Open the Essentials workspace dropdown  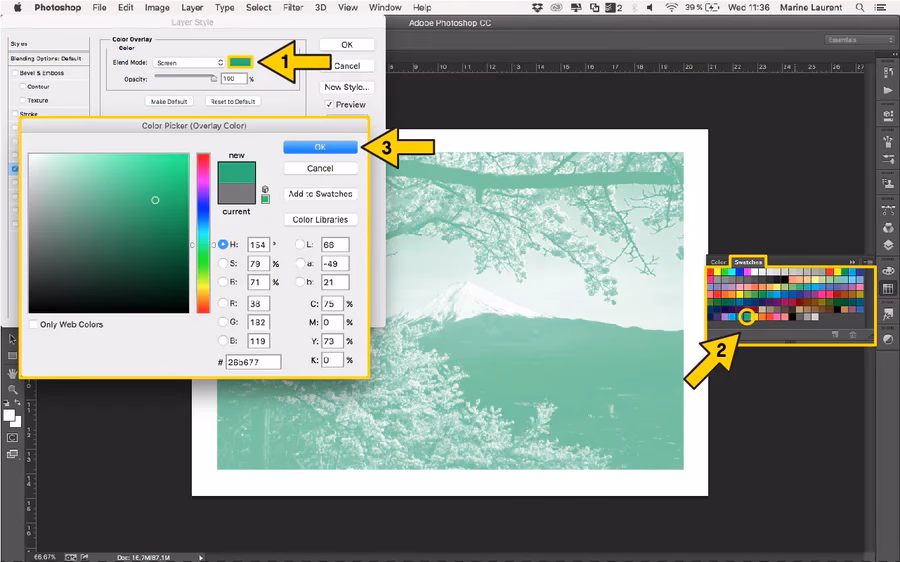coord(859,40)
